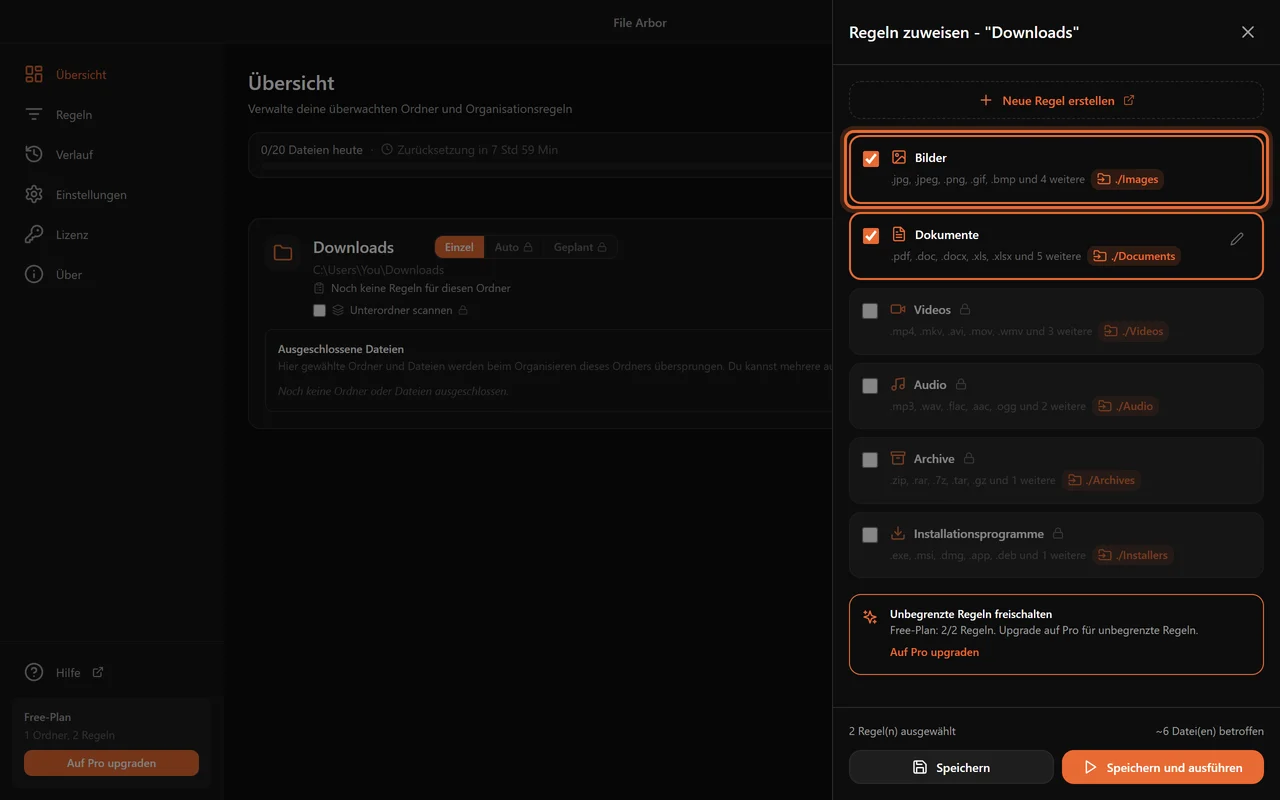Click the Lizenz key icon
This screenshot has width=1280, height=800.
pos(34,235)
